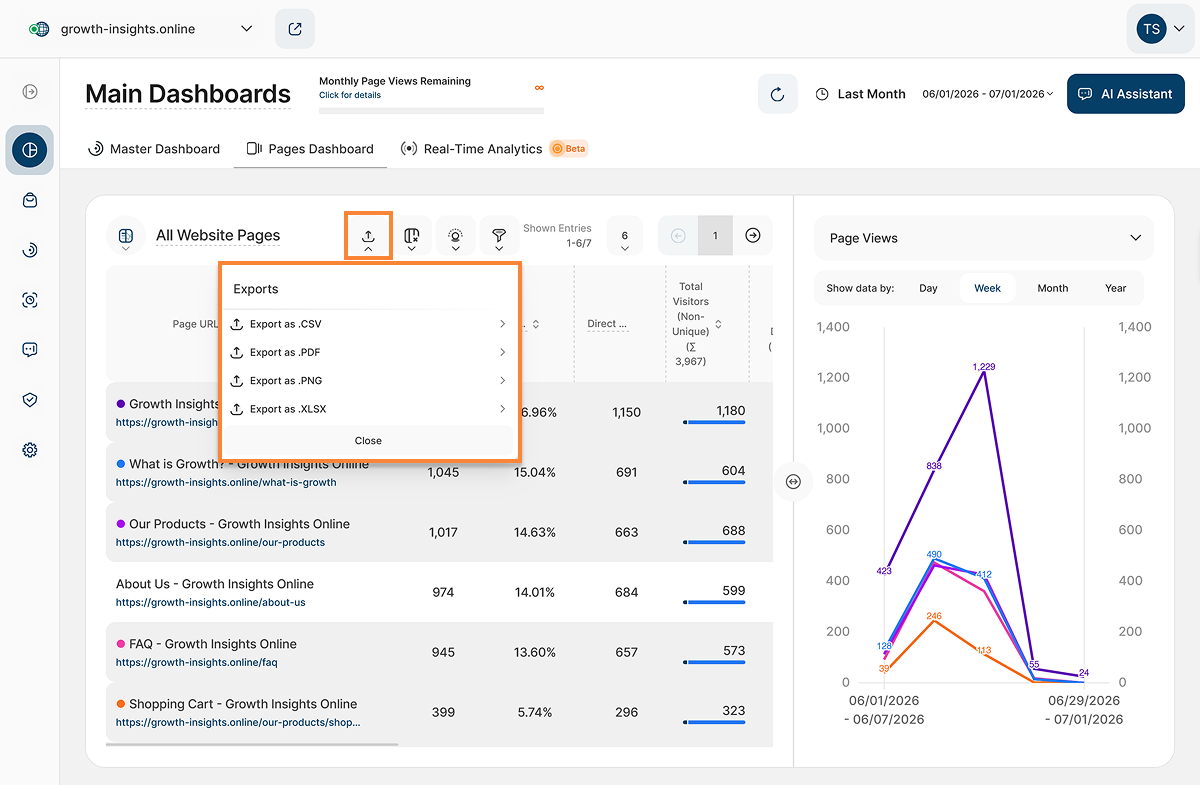Select Export as .CSV
The height and width of the screenshot is (785, 1200).
pos(368,324)
